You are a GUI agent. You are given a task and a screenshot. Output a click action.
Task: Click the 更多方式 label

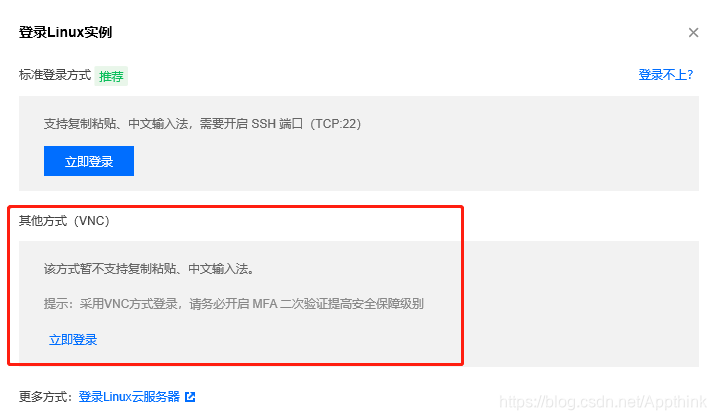click(x=46, y=397)
